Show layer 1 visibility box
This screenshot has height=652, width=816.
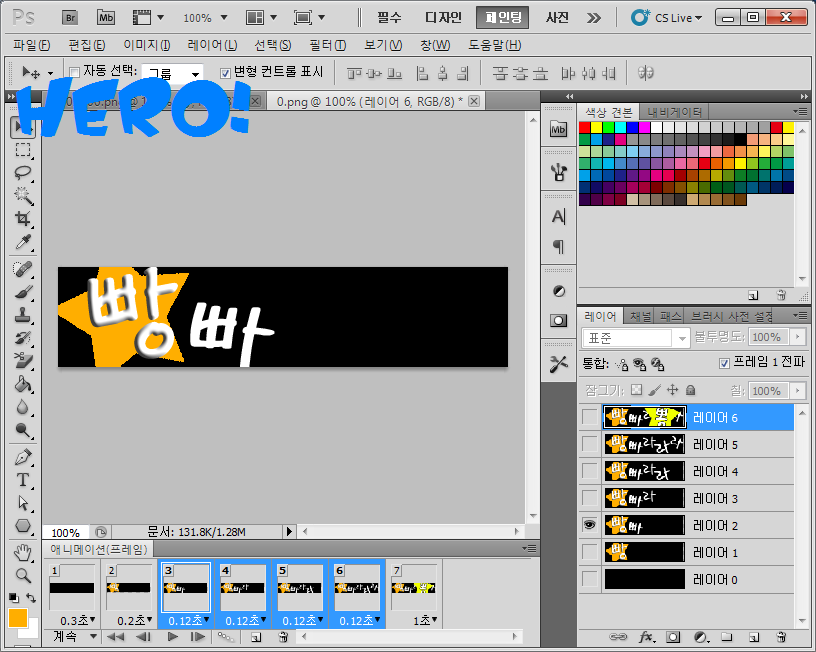coord(589,552)
